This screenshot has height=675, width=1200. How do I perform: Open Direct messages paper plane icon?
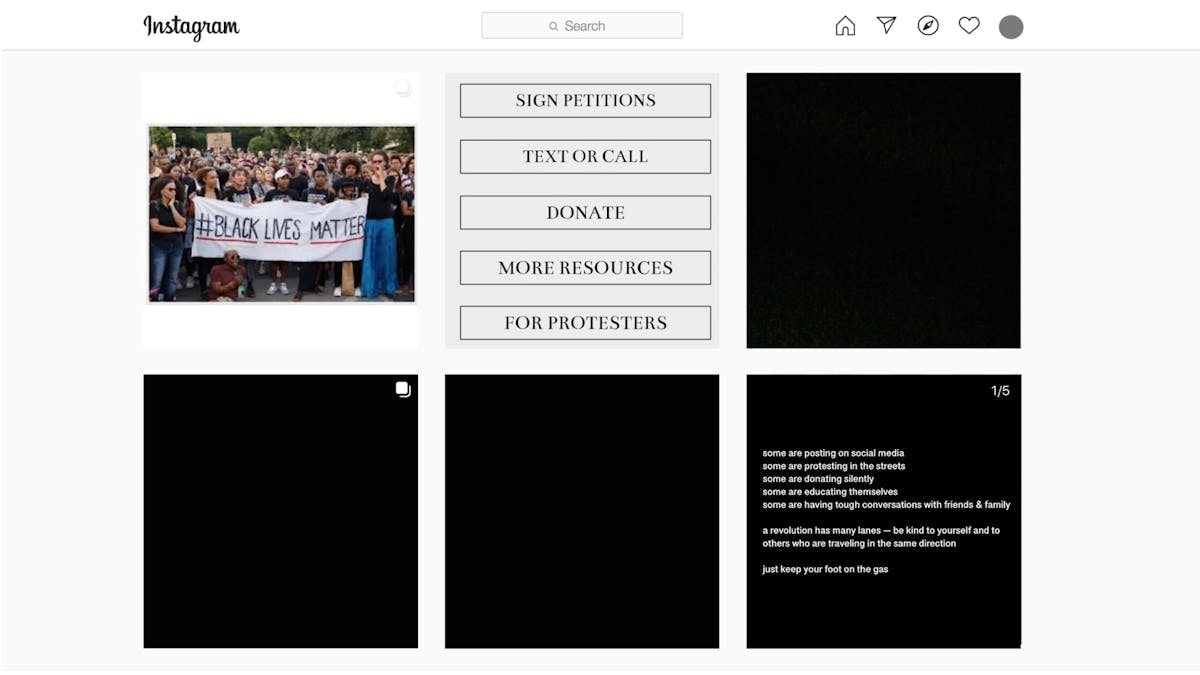click(886, 26)
